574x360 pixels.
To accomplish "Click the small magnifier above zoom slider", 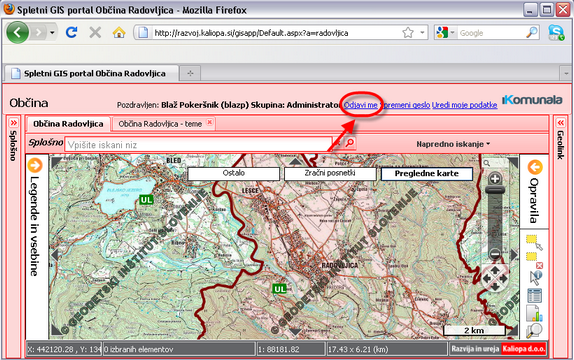I will [487, 163].
